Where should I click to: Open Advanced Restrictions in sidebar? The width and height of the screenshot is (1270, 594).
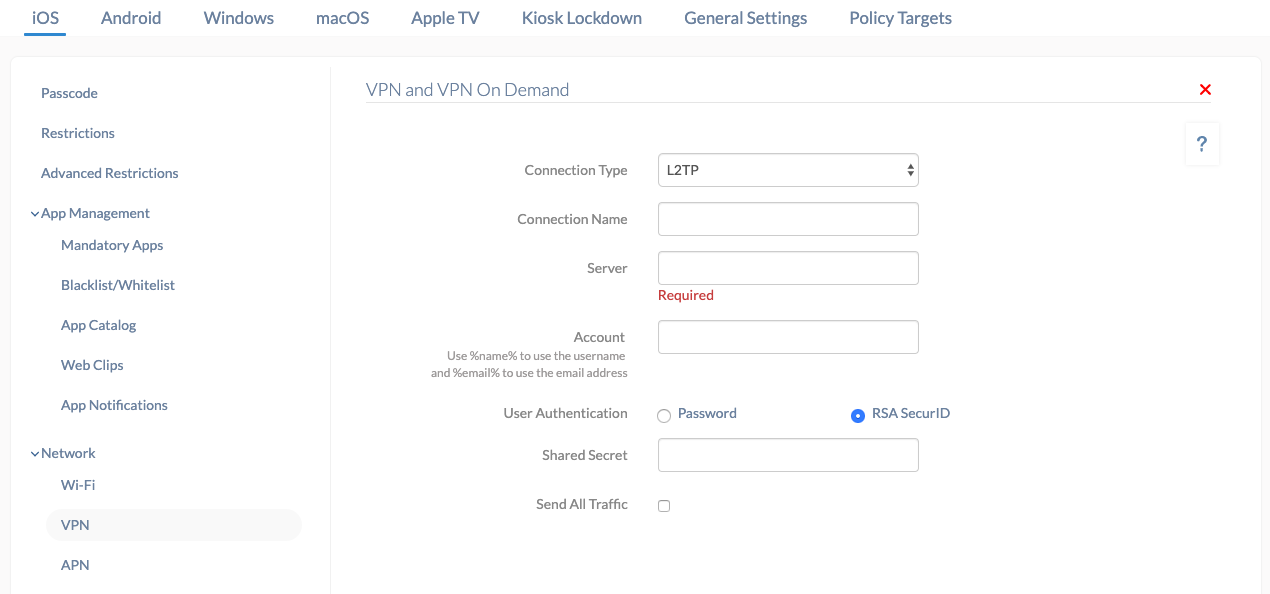point(110,173)
